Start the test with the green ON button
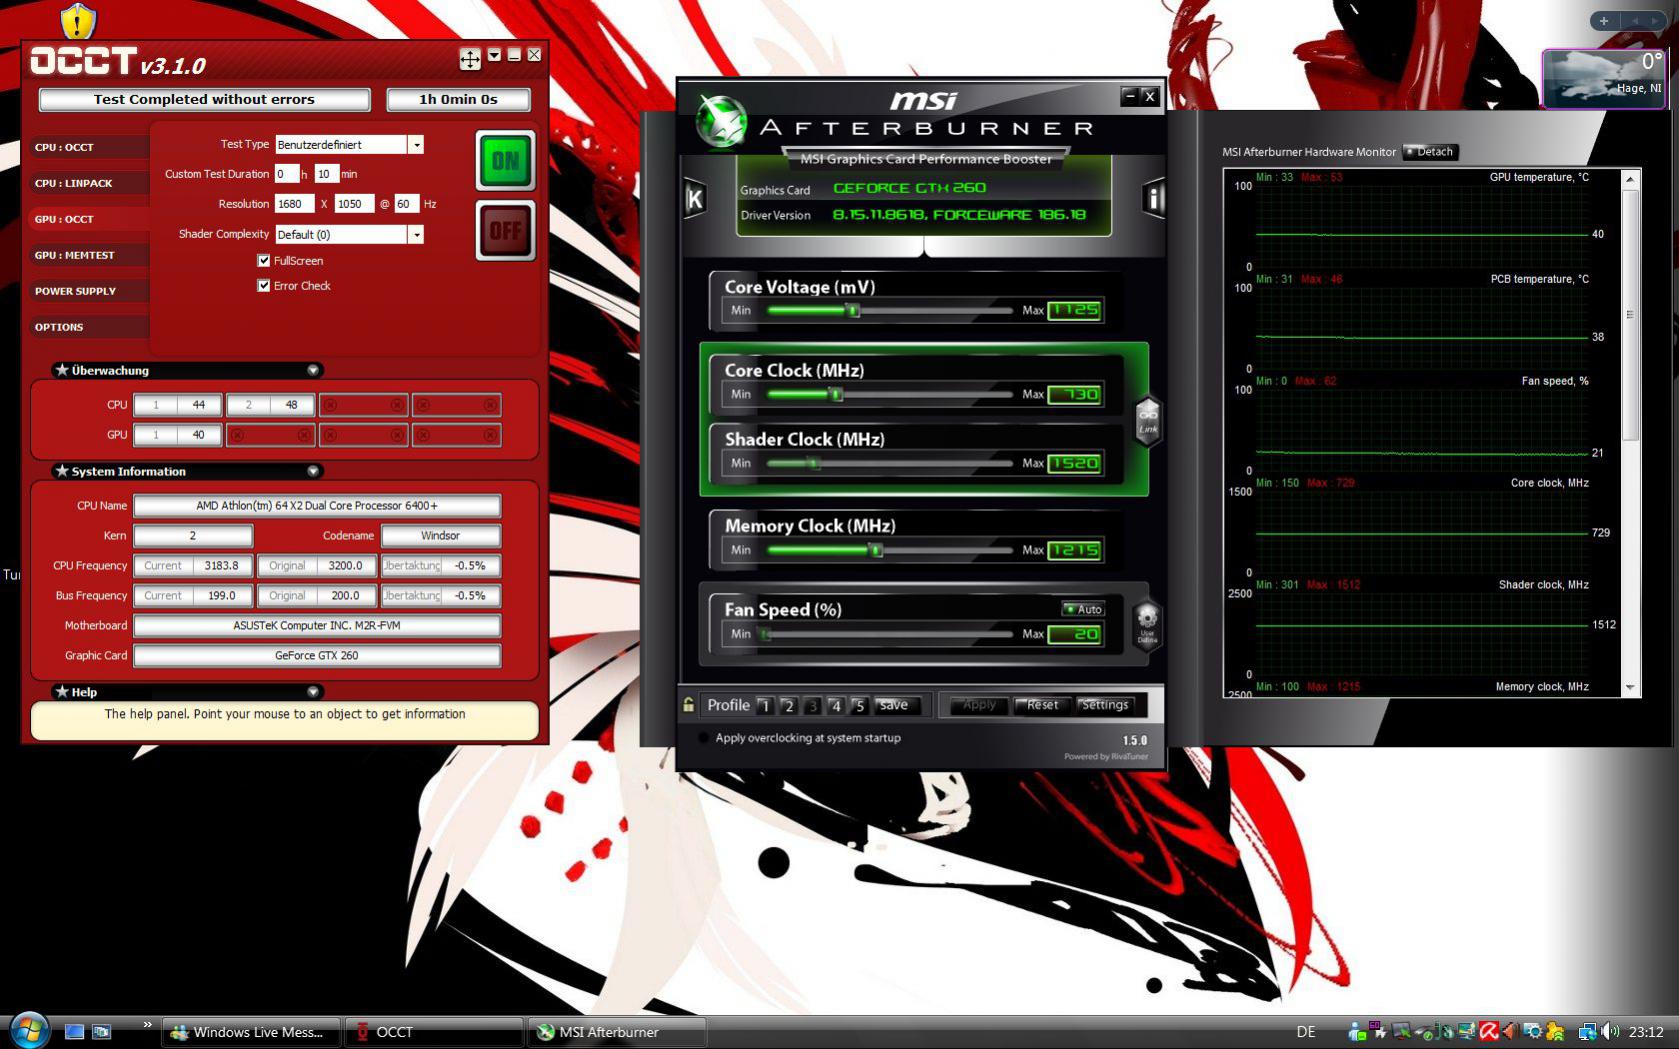 pyautogui.click(x=505, y=160)
